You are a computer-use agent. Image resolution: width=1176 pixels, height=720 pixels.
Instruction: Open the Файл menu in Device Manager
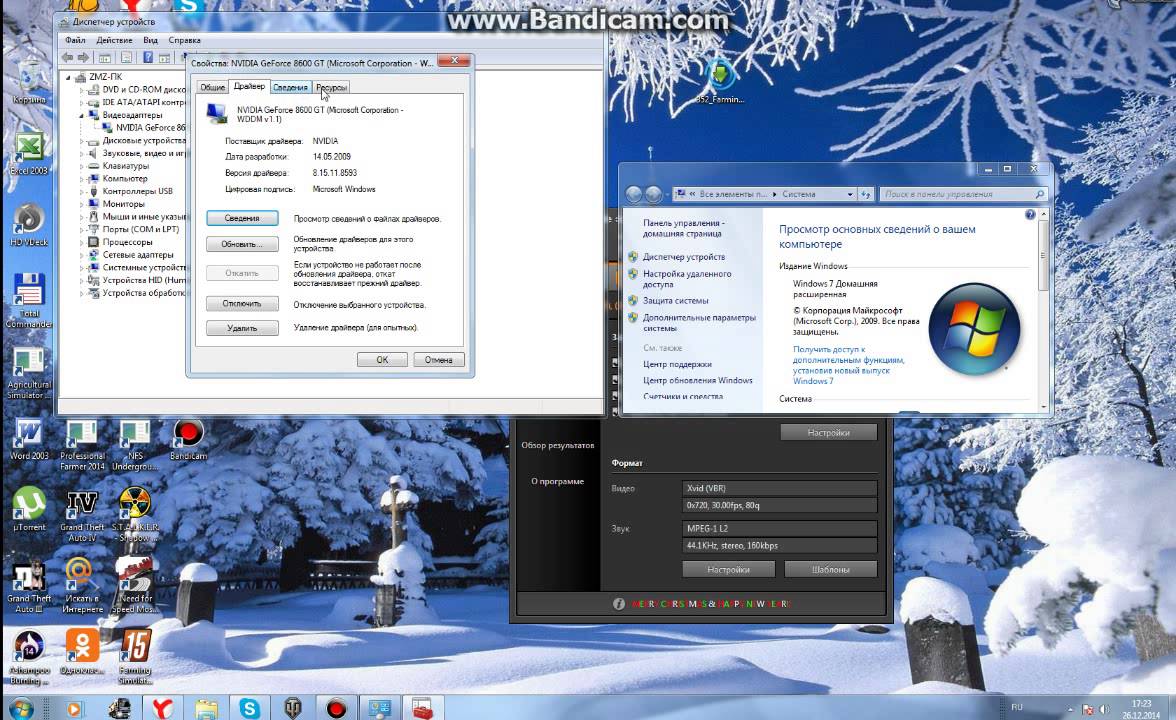[75, 40]
